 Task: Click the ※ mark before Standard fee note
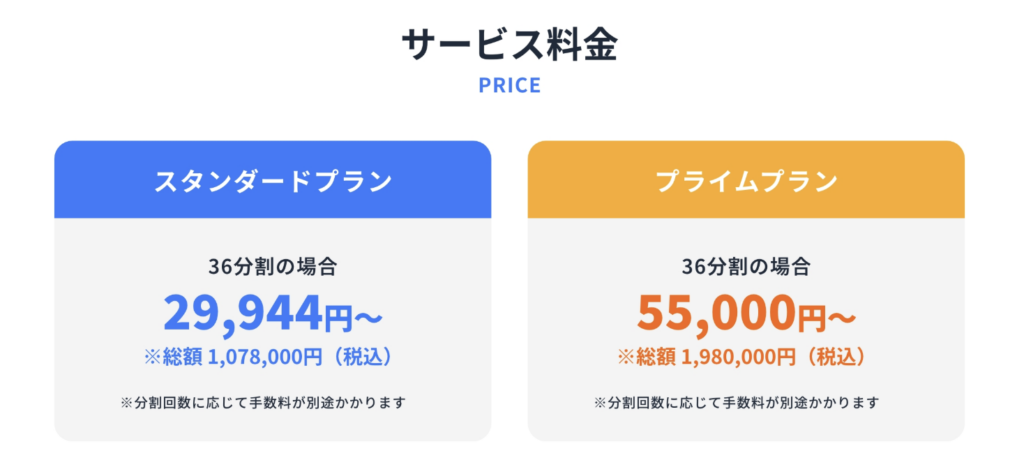point(126,403)
